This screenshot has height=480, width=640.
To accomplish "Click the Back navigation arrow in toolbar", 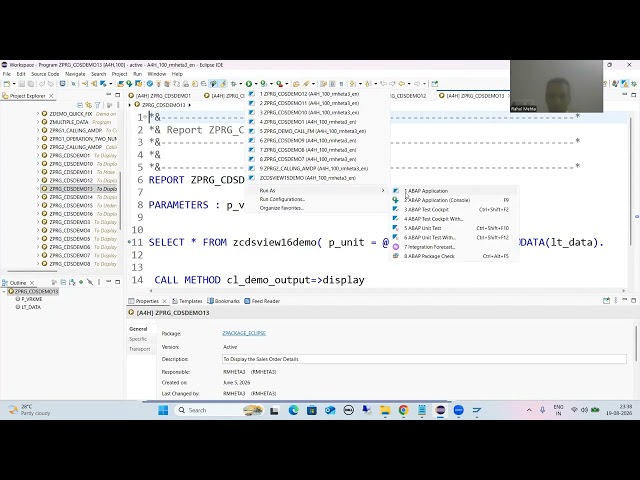I will (x=402, y=84).
